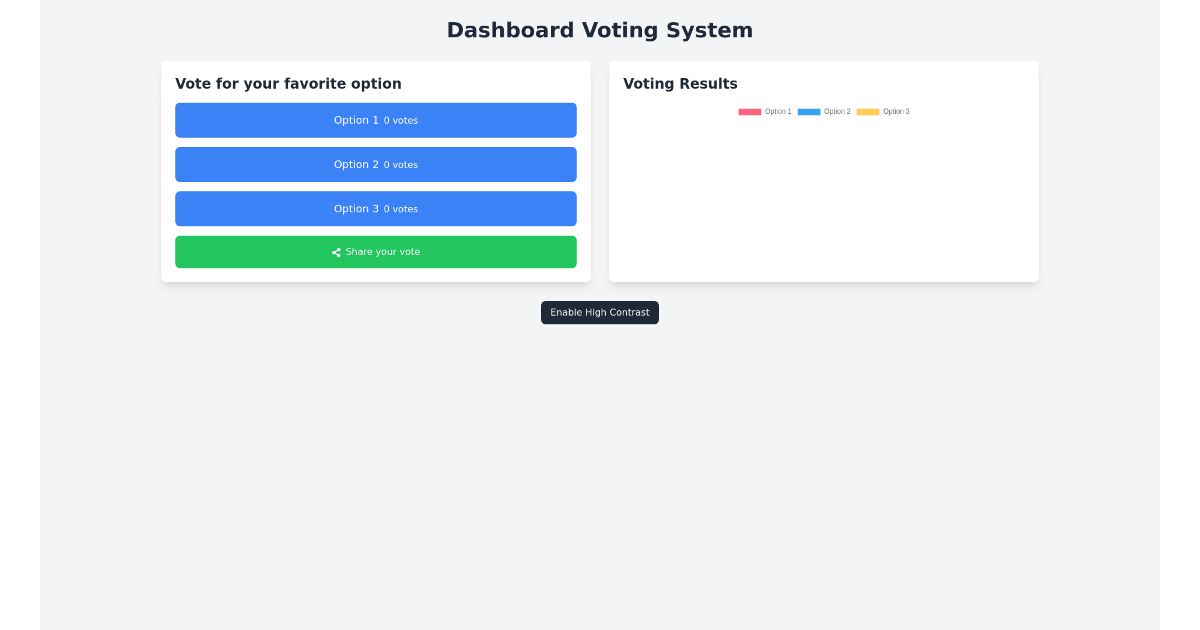Viewport: 1200px width, 630px height.
Task: Vote for Option 2
Action: click(x=376, y=164)
